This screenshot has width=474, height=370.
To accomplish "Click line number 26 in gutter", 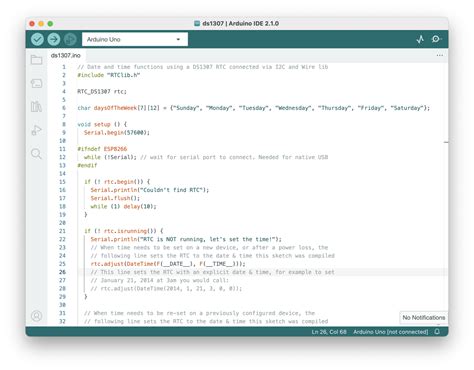I will point(62,272).
